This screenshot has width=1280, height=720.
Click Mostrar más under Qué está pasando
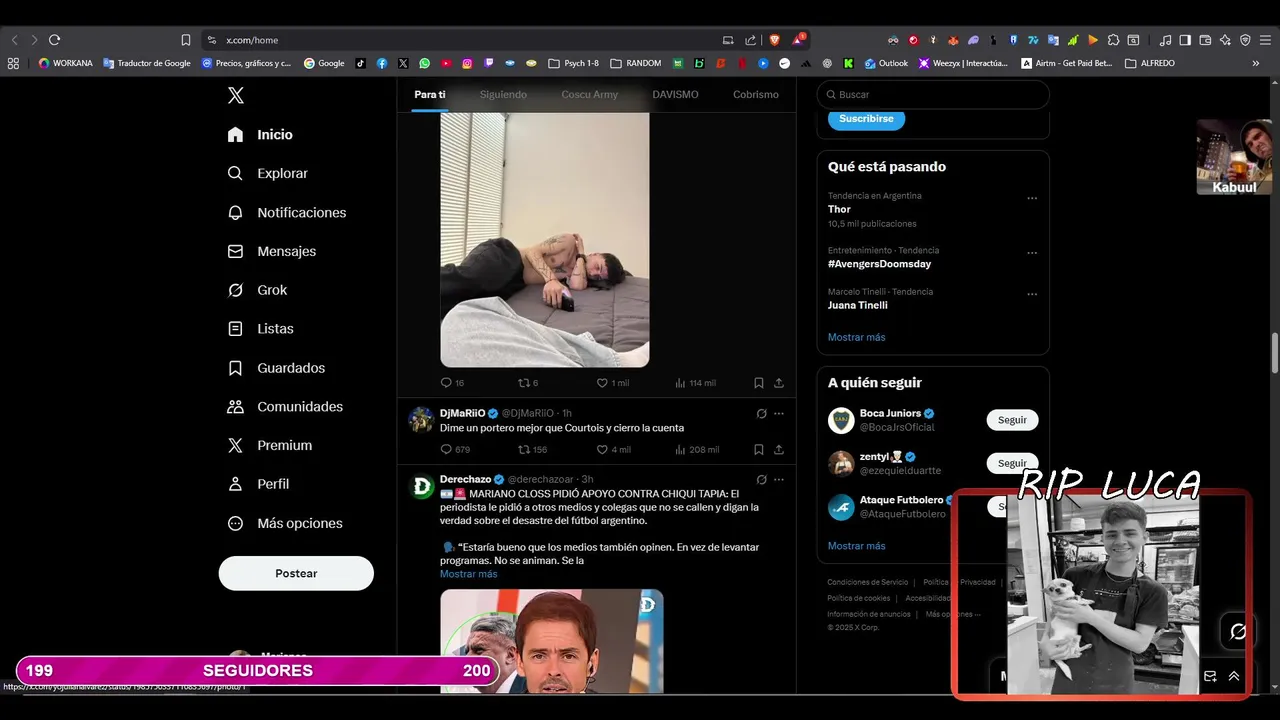click(856, 337)
